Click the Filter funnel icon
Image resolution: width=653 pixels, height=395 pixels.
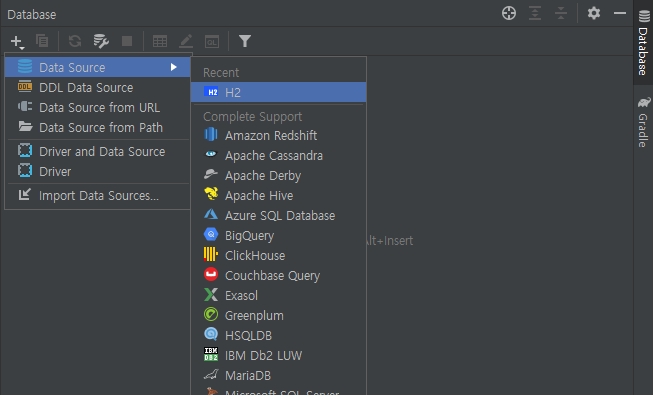(x=245, y=41)
